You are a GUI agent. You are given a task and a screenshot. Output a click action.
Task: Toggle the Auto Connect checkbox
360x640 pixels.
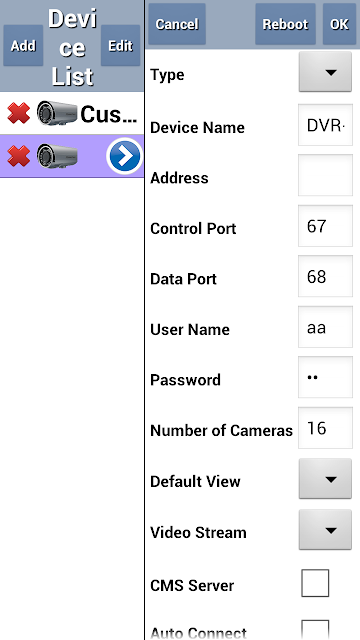[x=315, y=630]
